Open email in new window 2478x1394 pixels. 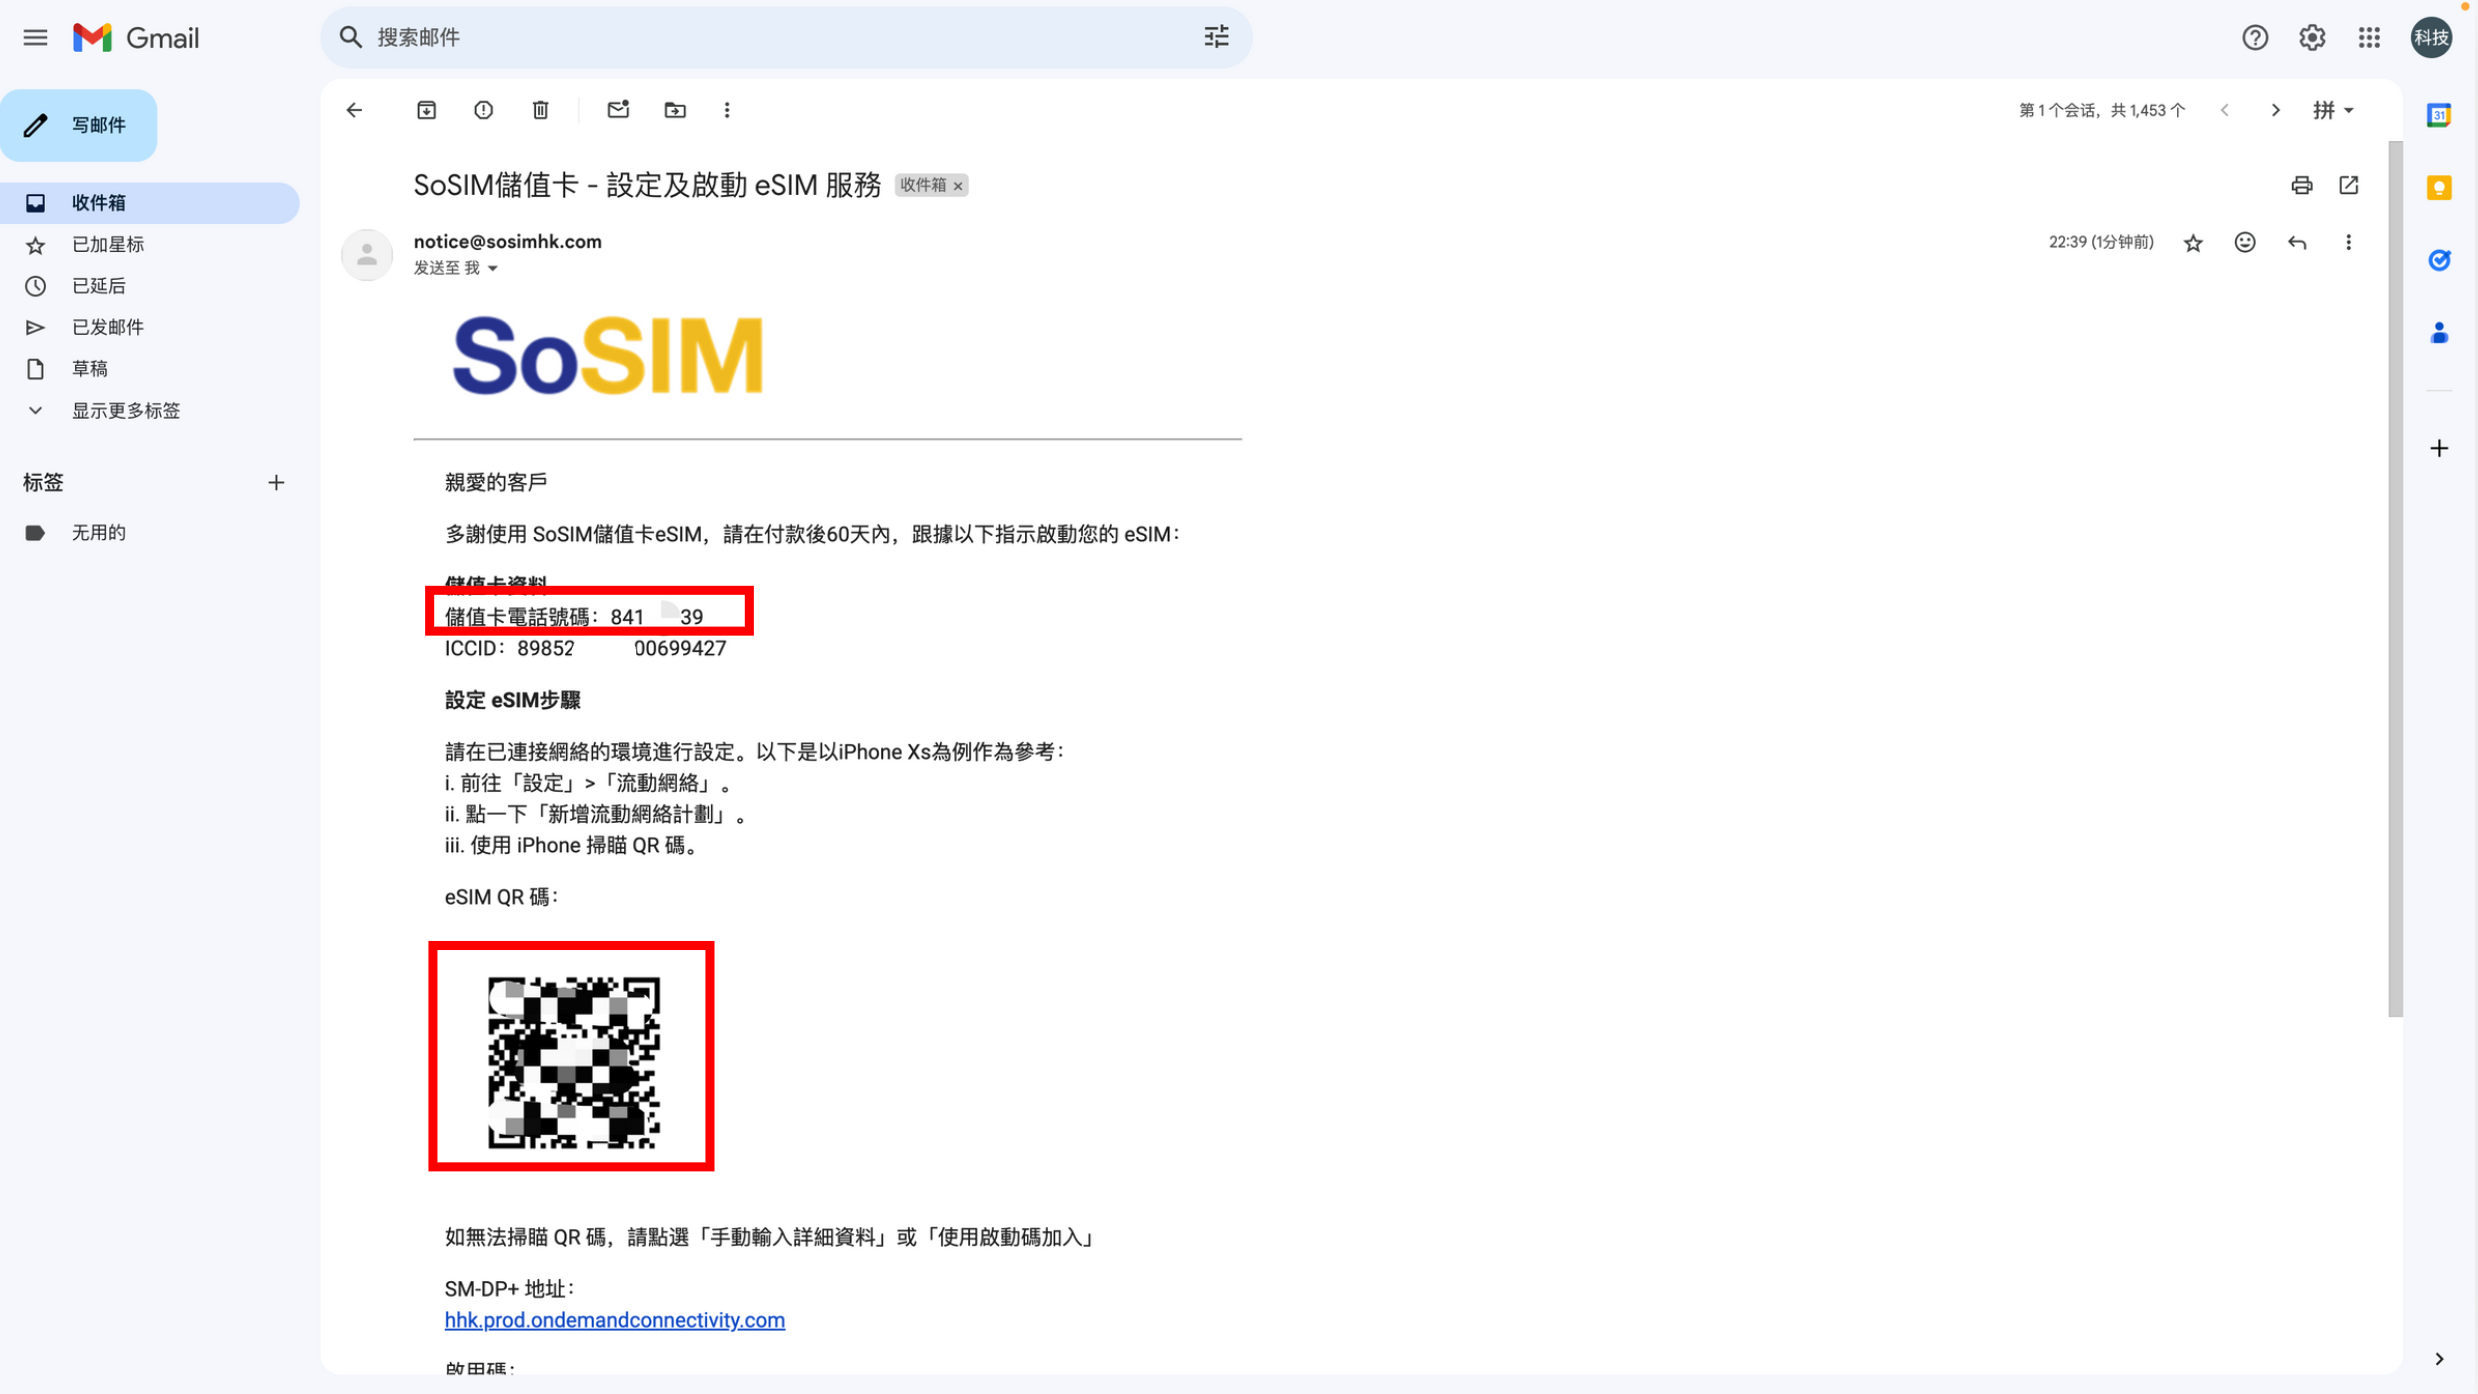coord(2348,185)
